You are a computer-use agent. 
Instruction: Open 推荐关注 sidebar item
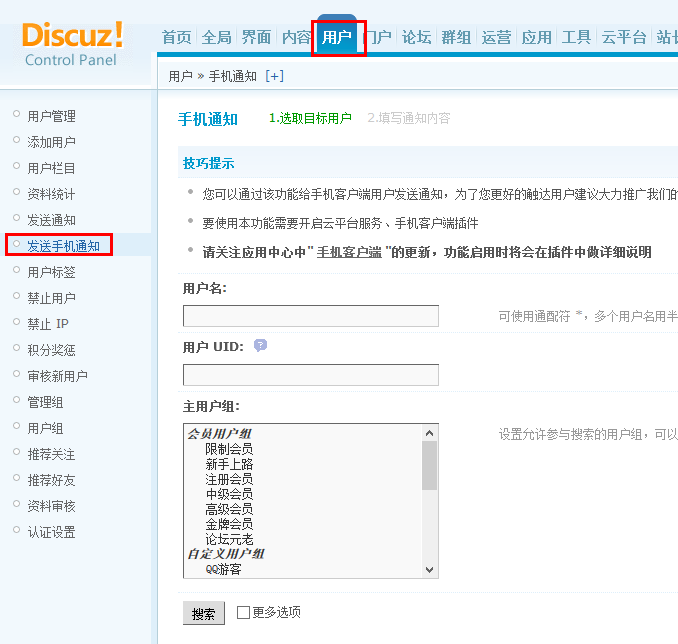point(51,454)
